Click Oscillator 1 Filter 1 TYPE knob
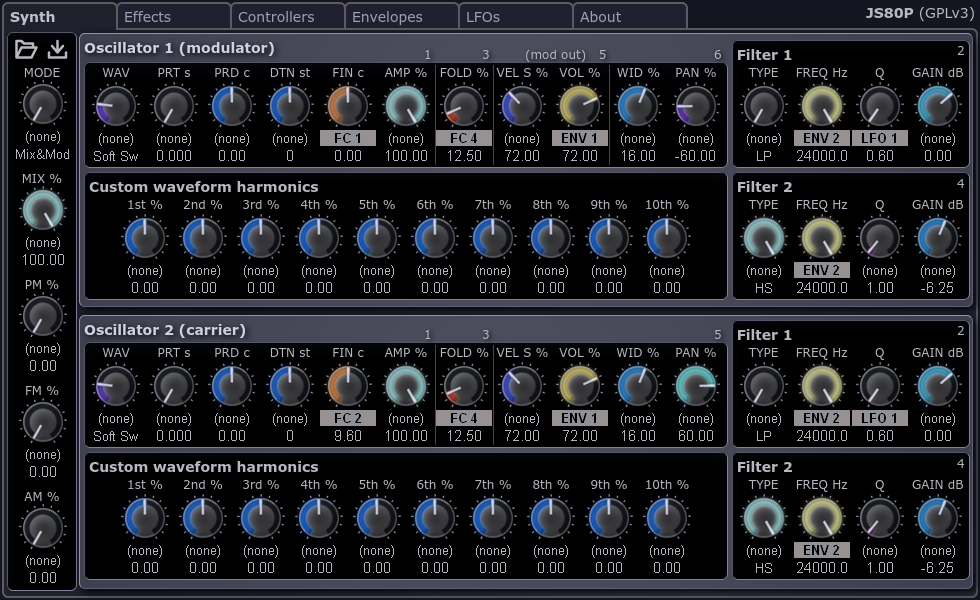This screenshot has width=980, height=600. pos(764,106)
